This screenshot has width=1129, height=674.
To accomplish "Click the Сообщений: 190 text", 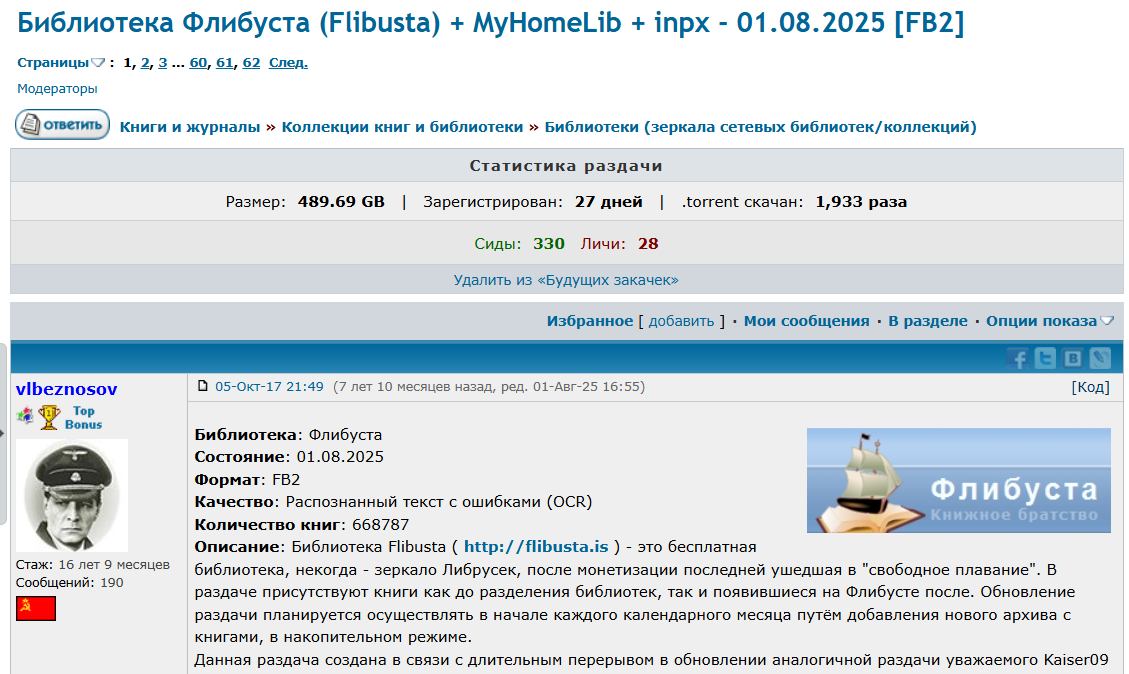I will [70, 583].
